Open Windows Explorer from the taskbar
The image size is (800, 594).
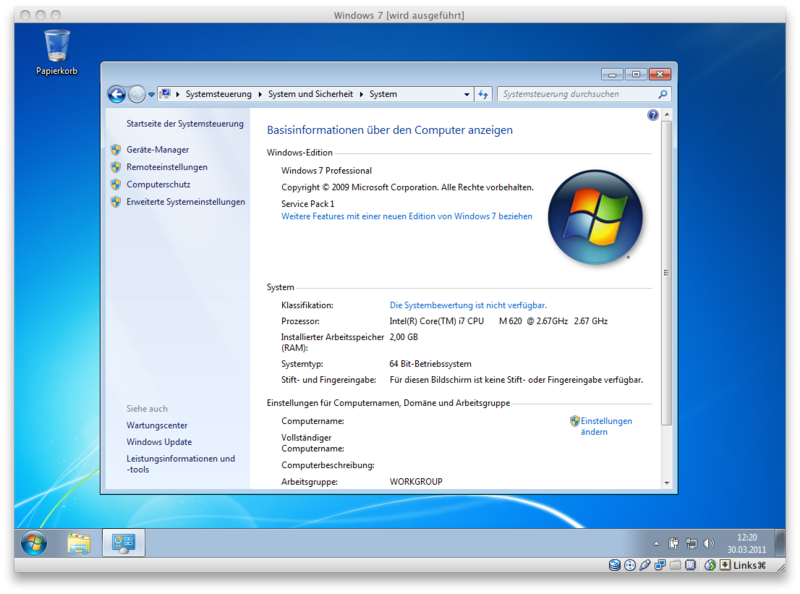tap(79, 543)
